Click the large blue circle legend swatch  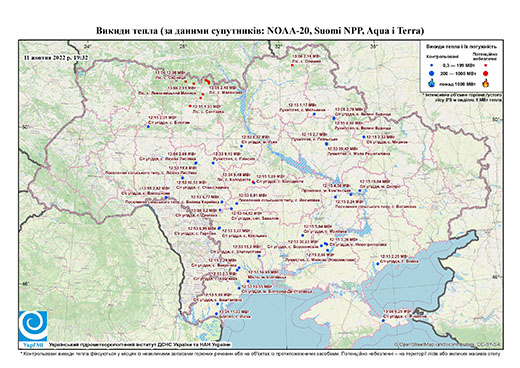pyautogui.click(x=432, y=73)
